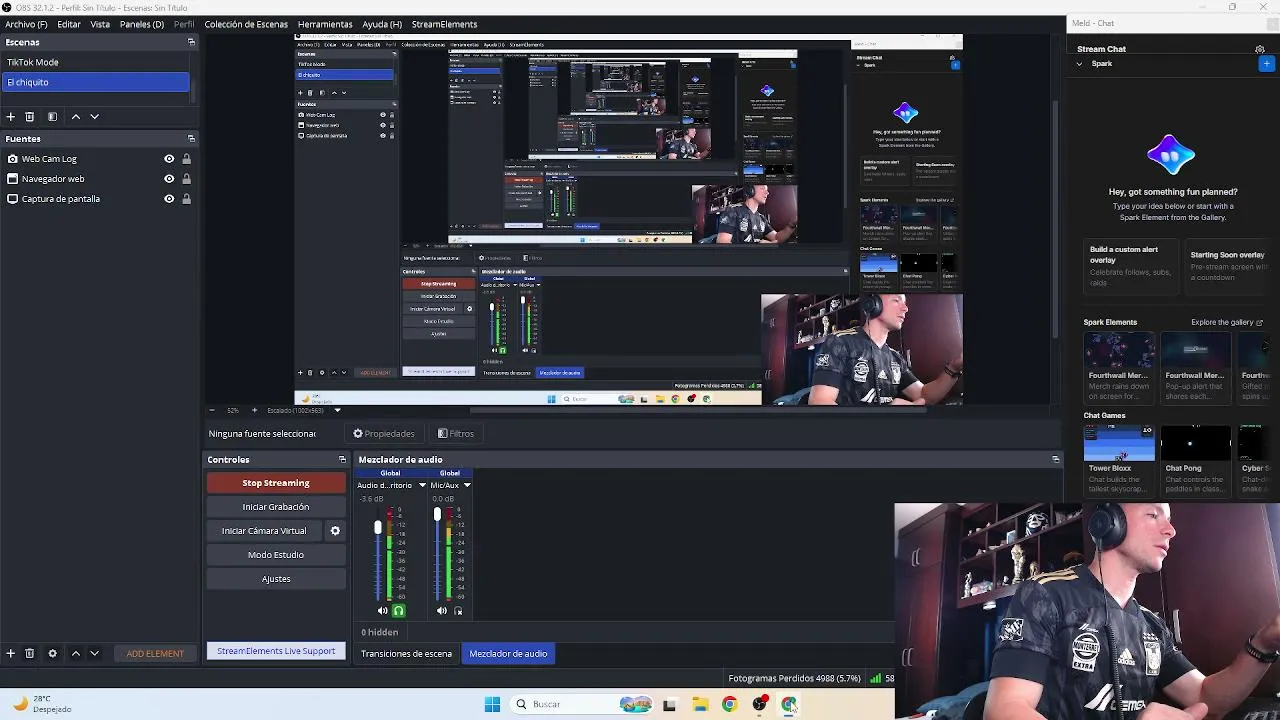
Task: Add a new source with the Fuentes plus icon
Action: point(11,653)
